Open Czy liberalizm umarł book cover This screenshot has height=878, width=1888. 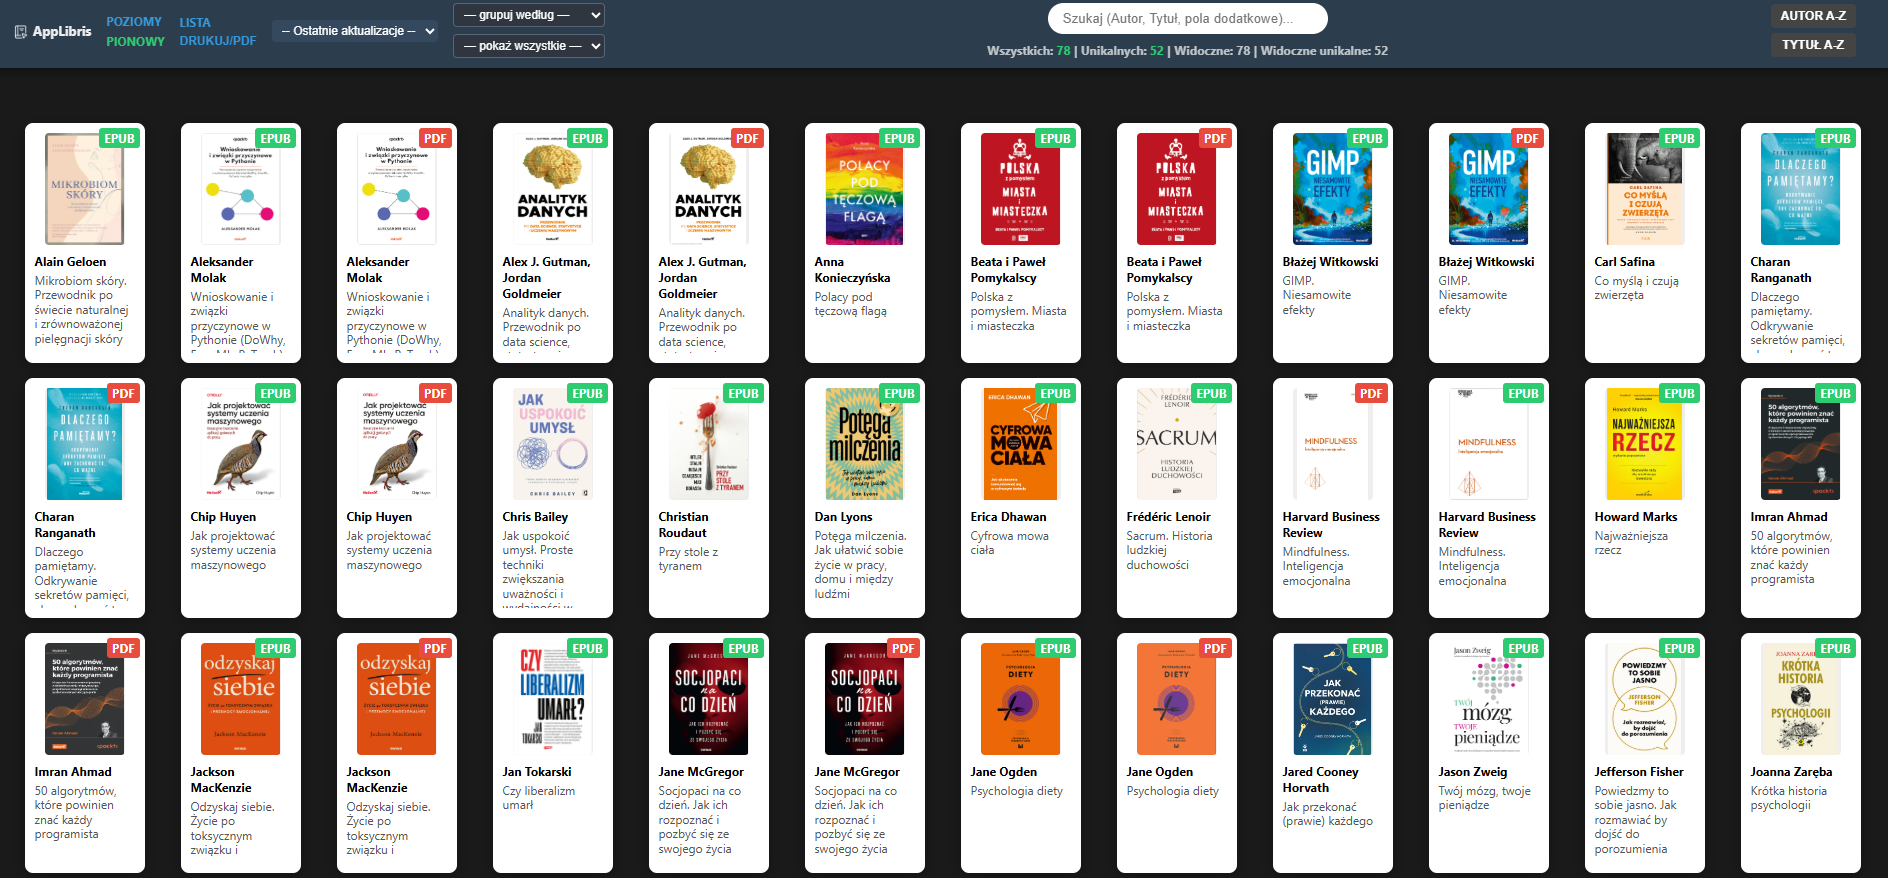pos(553,699)
